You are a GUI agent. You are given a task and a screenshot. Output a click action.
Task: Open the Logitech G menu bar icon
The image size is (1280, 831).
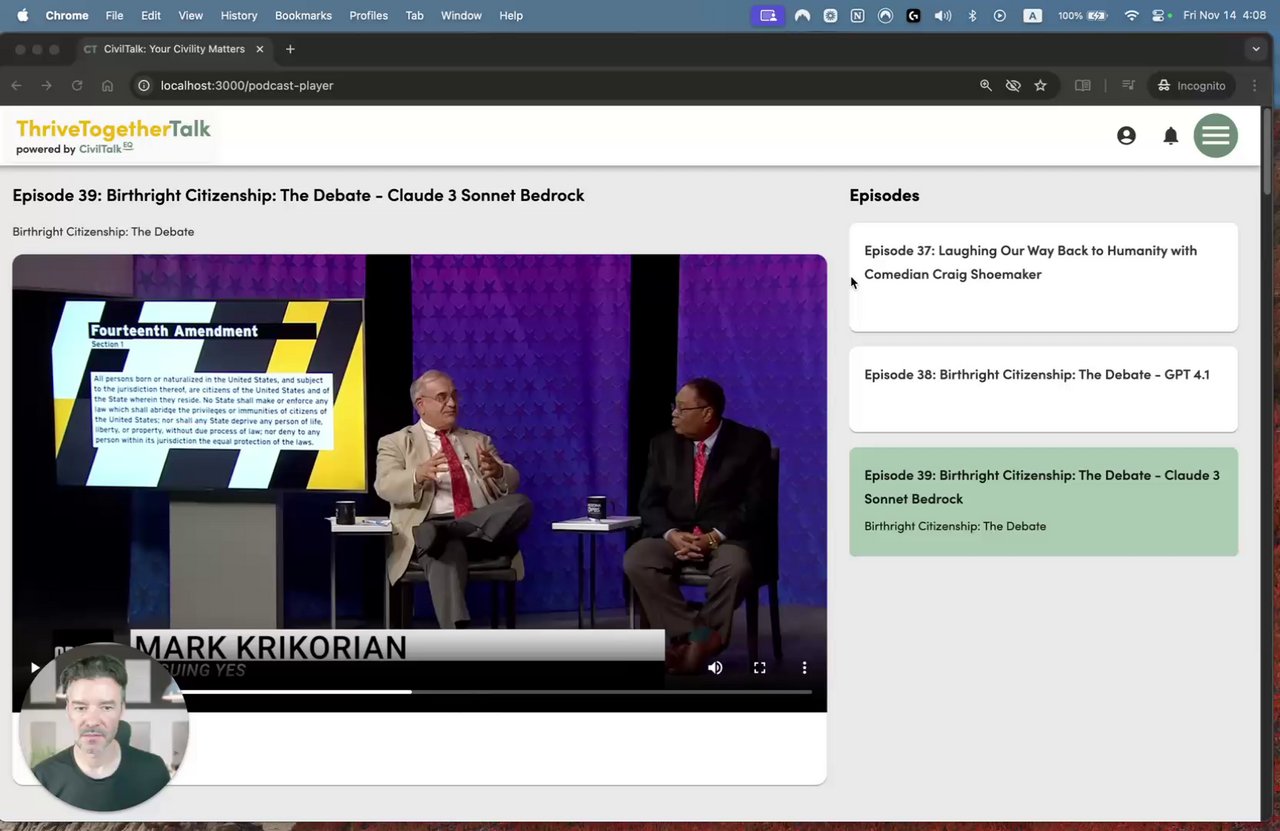(913, 15)
